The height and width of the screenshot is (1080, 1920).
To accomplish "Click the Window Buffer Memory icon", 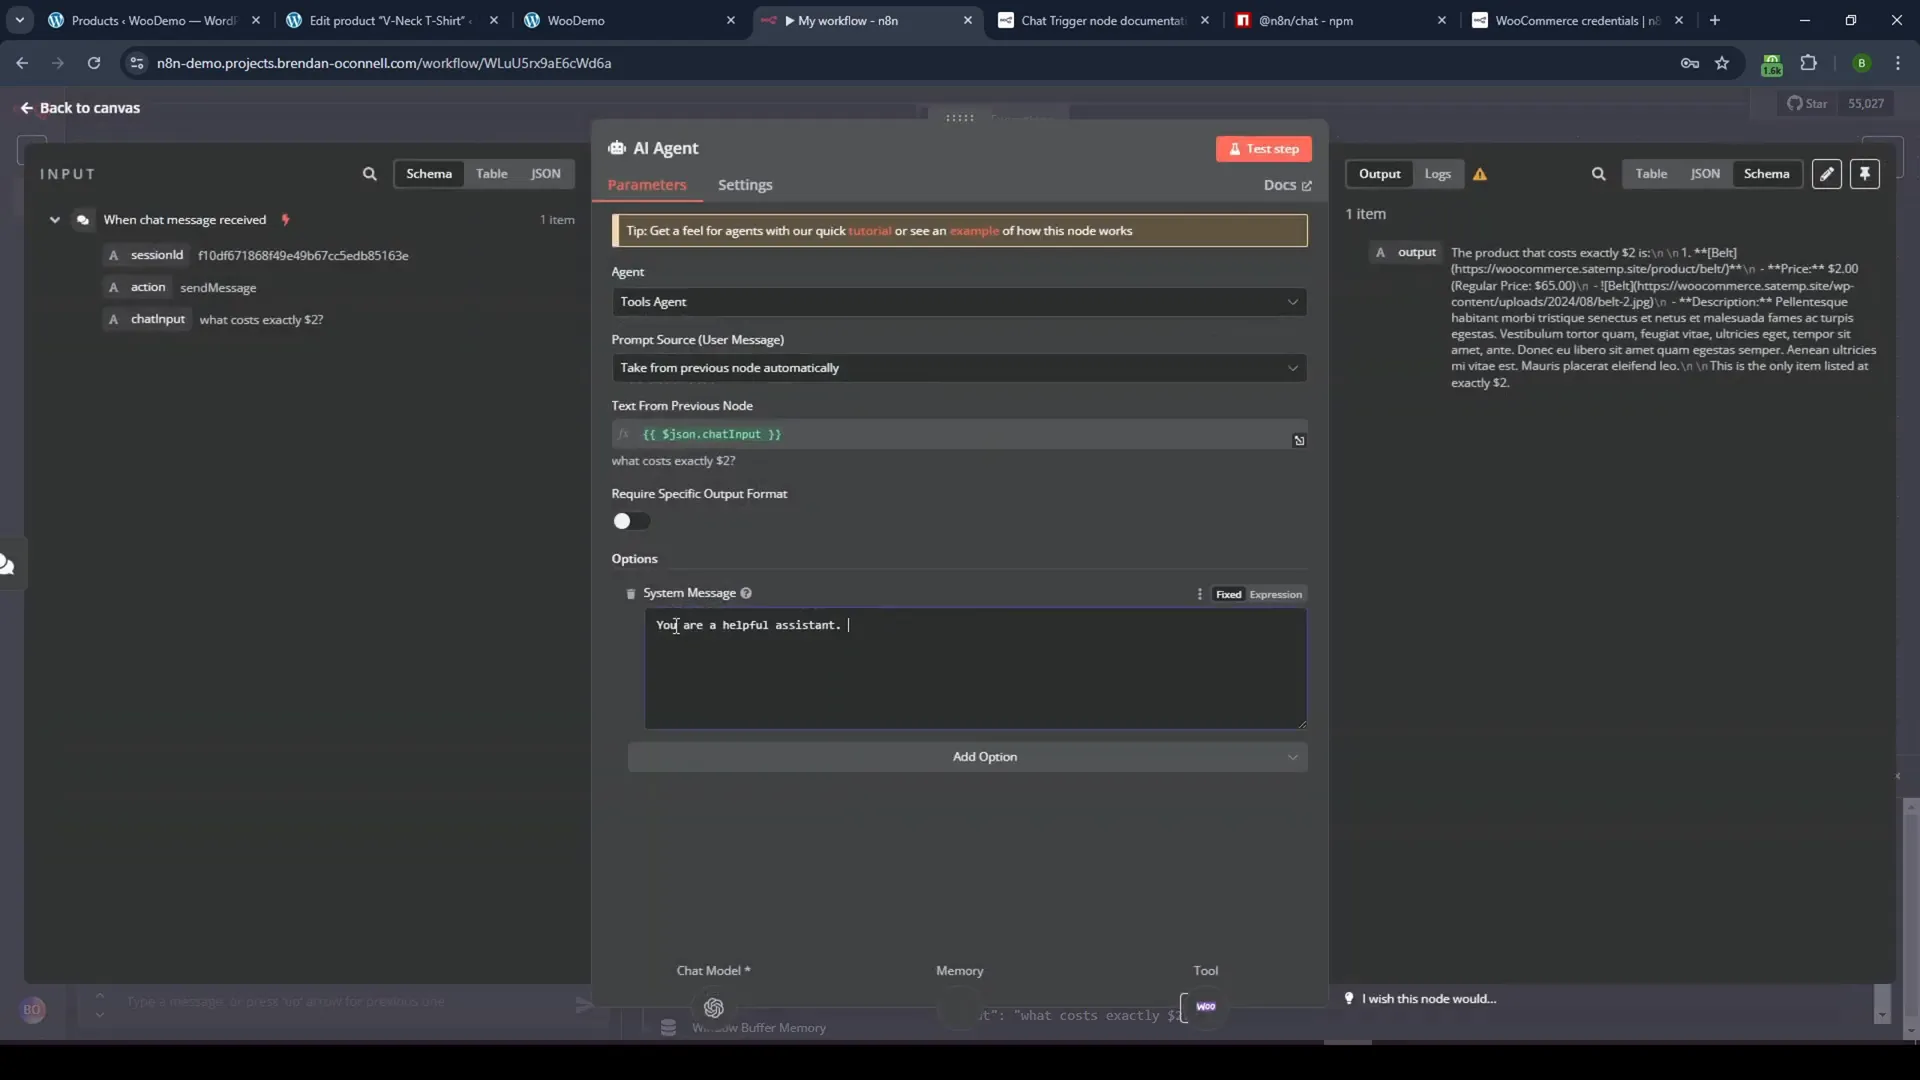I will pos(669,1027).
